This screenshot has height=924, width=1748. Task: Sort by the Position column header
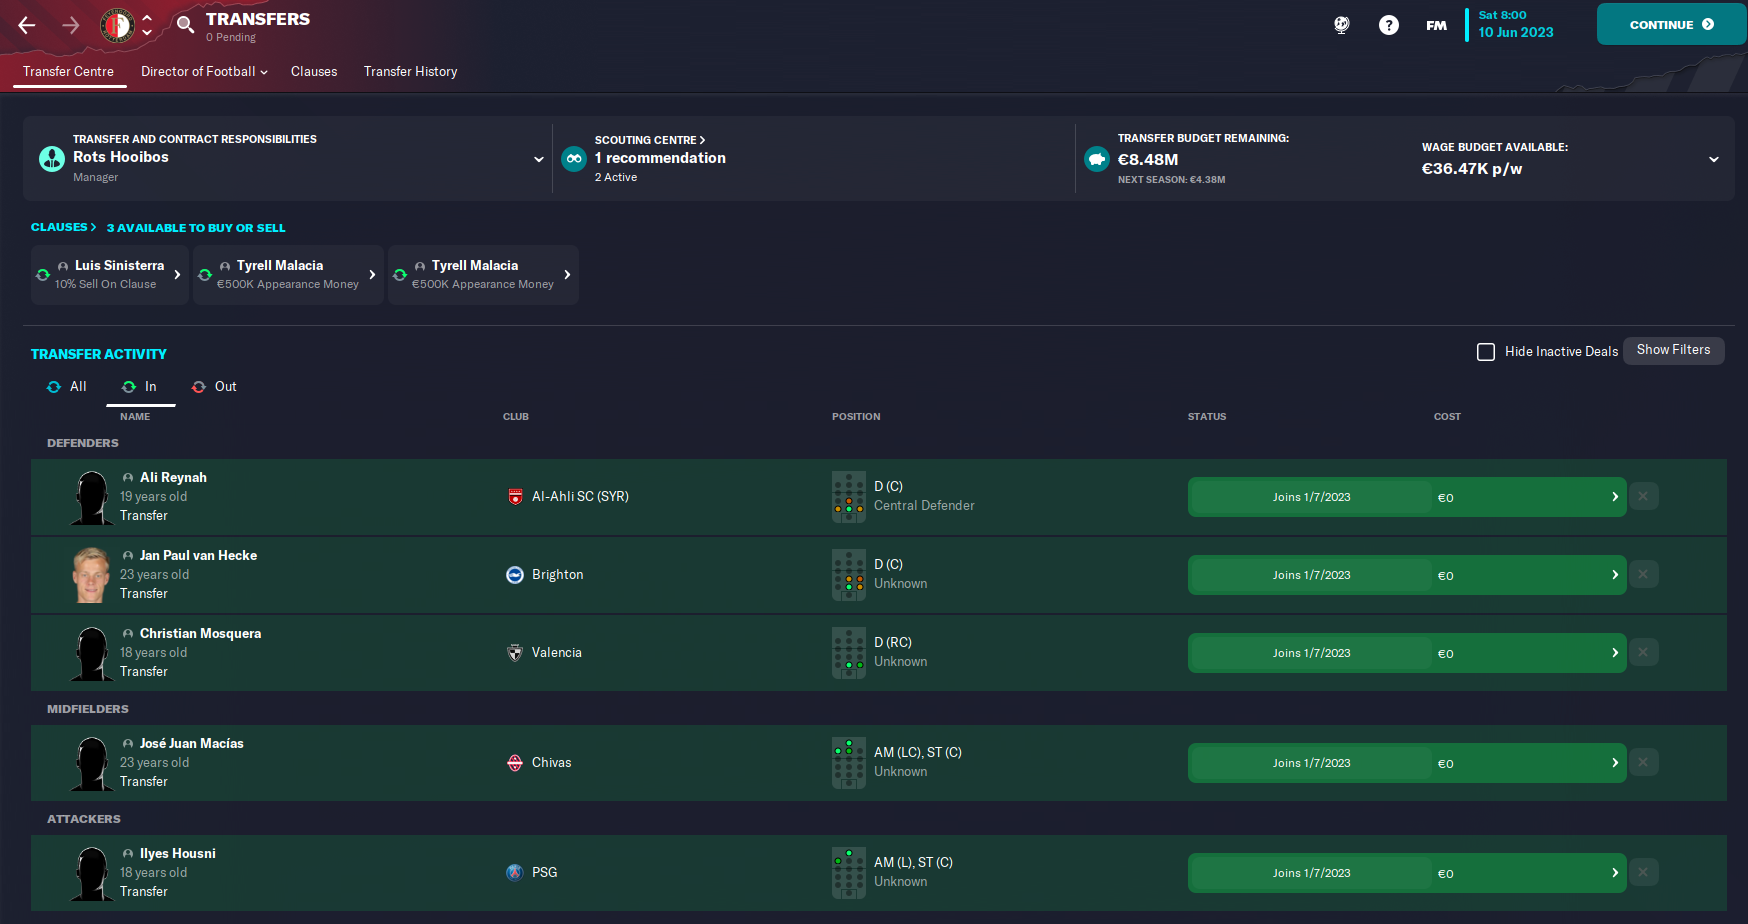[856, 417]
